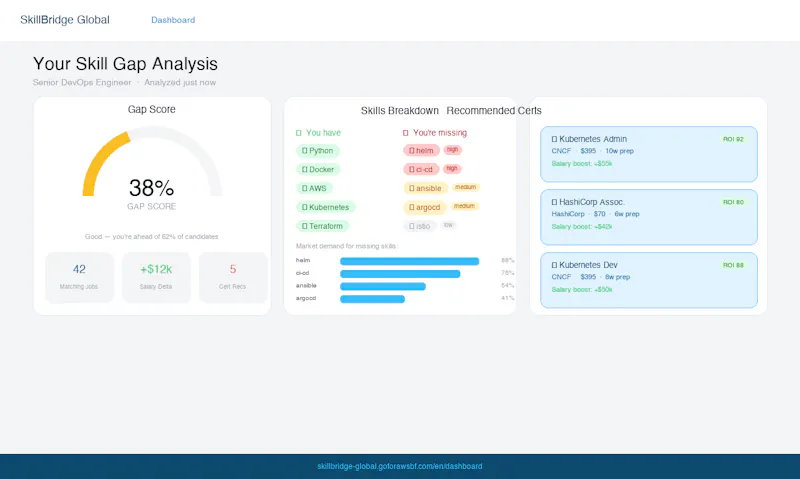Click the low badge next to istio
The image size is (800, 479).
[x=448, y=225]
